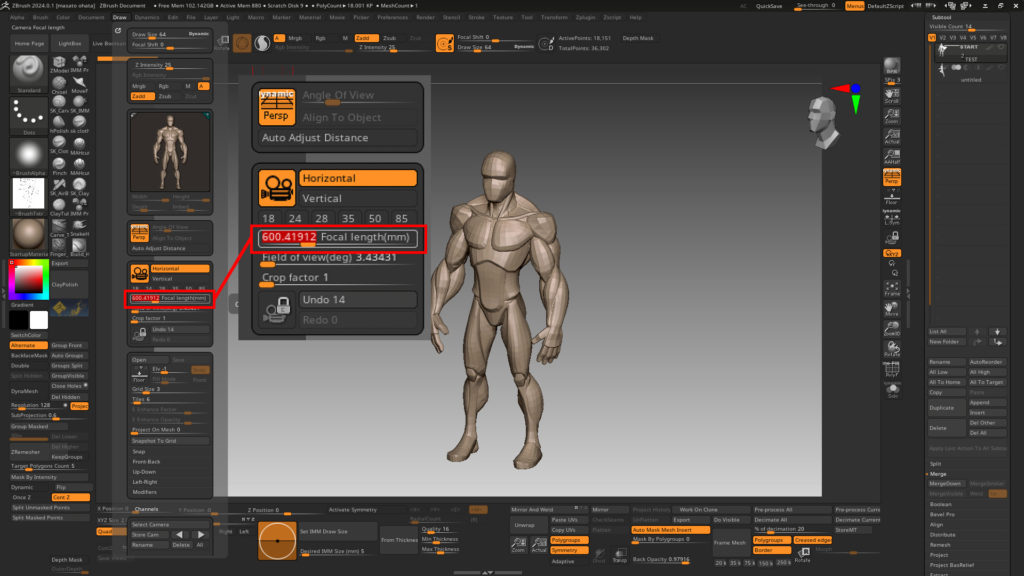This screenshot has height=576, width=1024.
Task: Toggle the Persp perspective icon in the enlarged panel
Action: (x=275, y=106)
